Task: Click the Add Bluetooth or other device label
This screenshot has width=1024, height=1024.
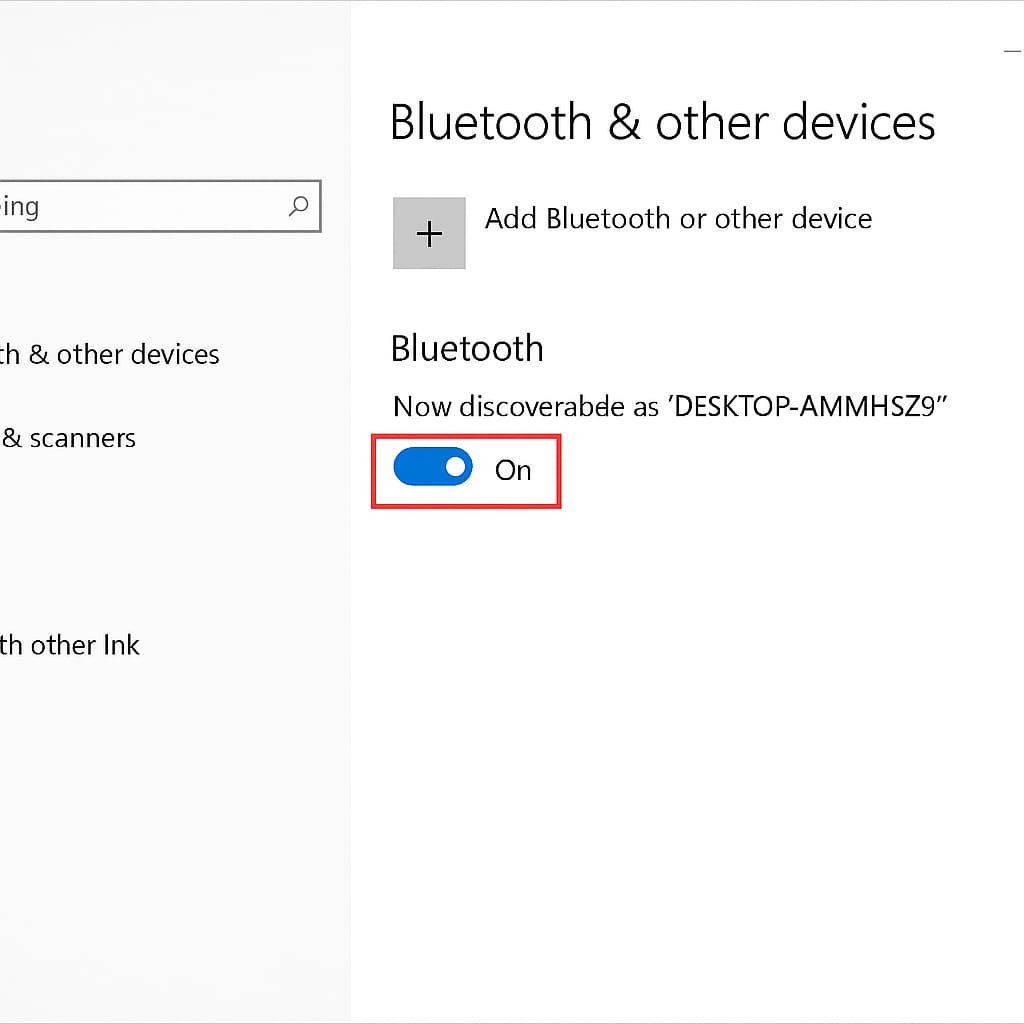Action: 678,219
